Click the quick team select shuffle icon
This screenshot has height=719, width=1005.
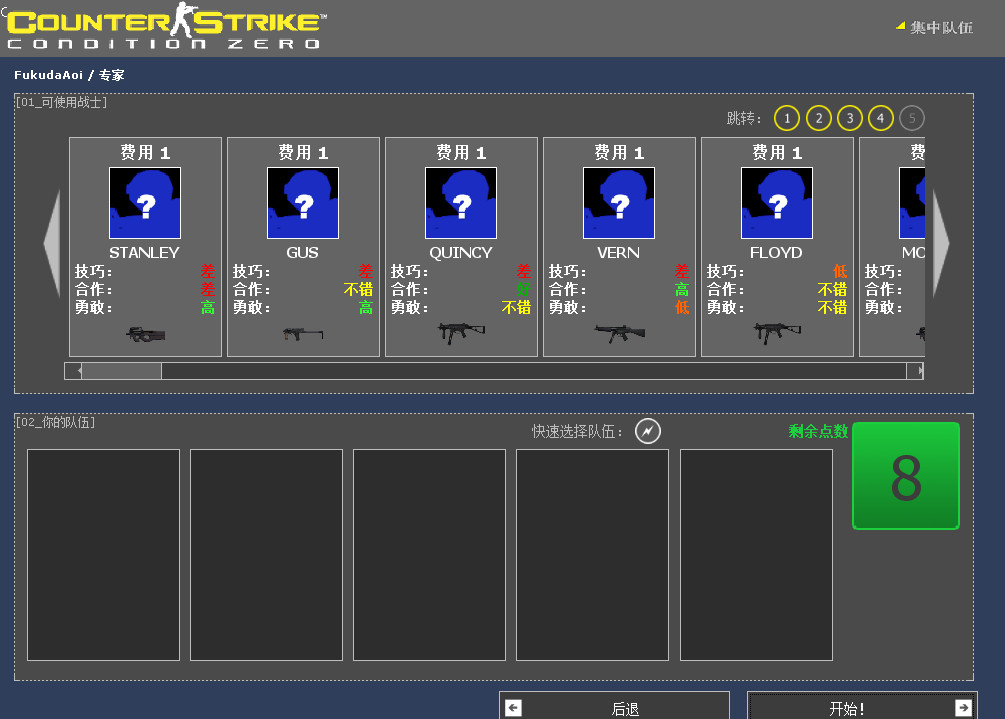pos(647,432)
